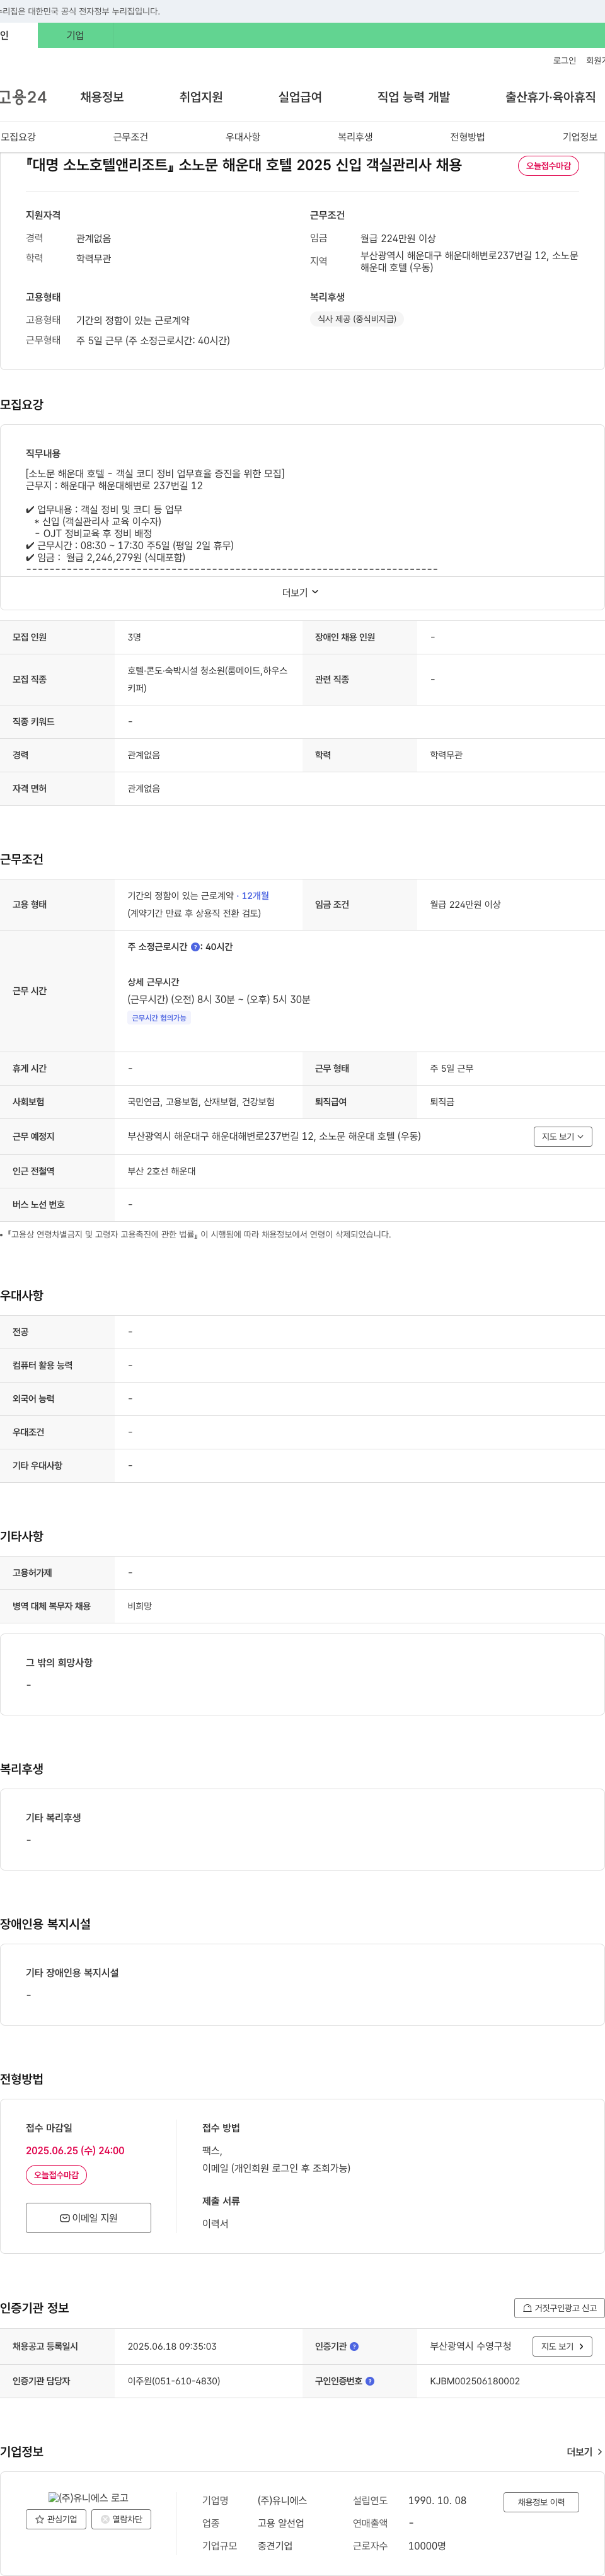Open 지도 보기 for 부산광역시 수영구청
Image resolution: width=605 pixels, height=2576 pixels.
pos(563,2346)
